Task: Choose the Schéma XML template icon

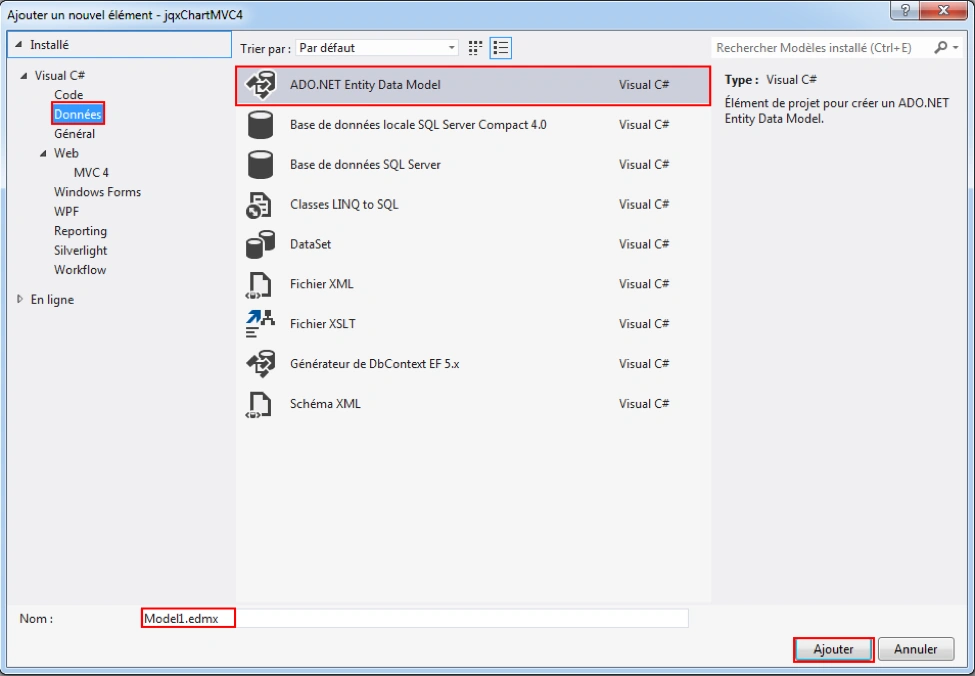Action: coord(259,404)
